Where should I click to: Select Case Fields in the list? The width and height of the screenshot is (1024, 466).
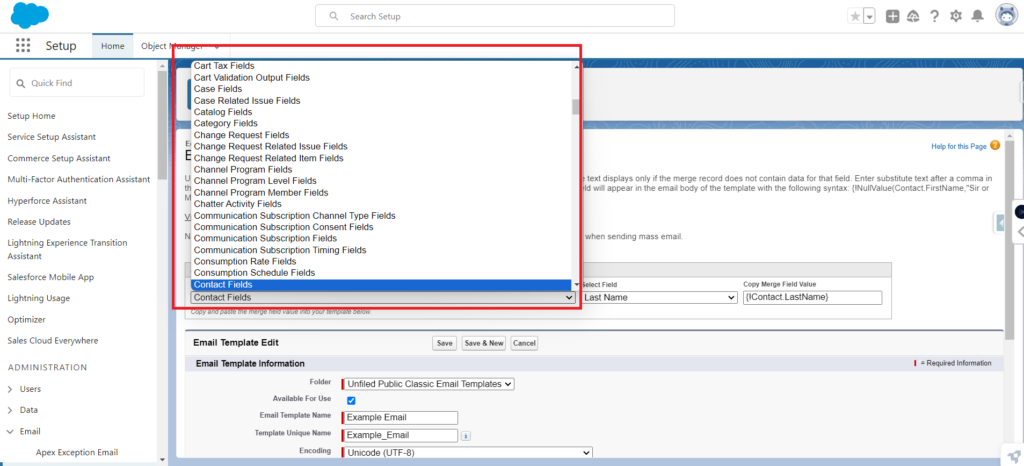click(217, 89)
